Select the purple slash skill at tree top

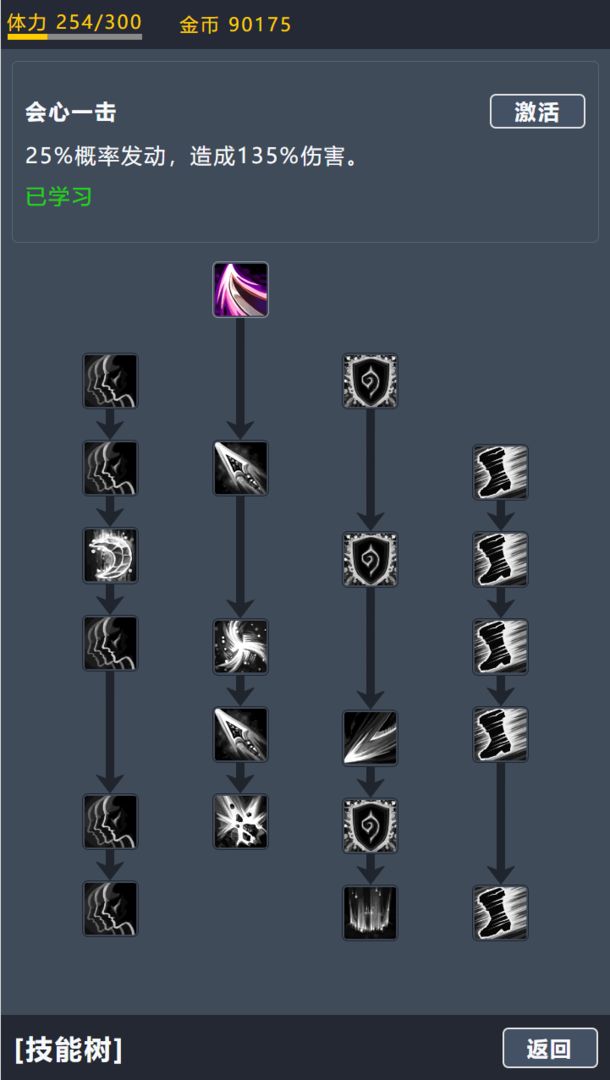[x=240, y=289]
